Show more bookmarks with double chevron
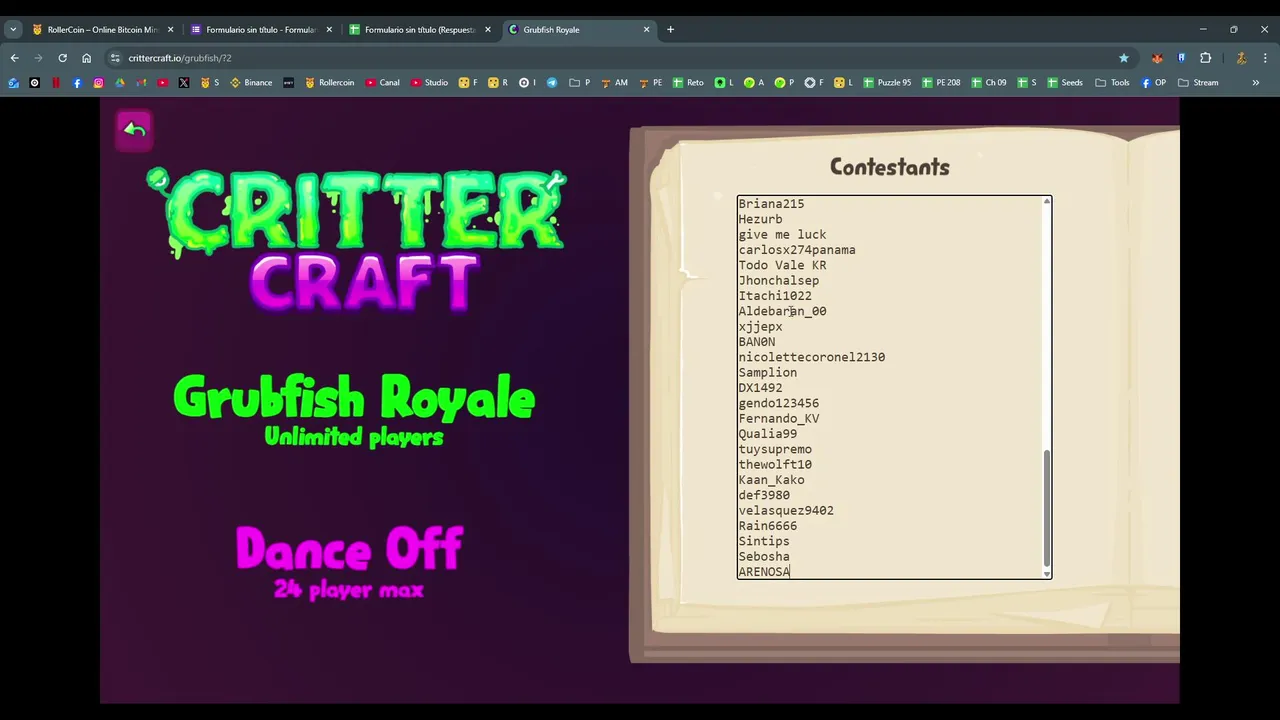Image resolution: width=1280 pixels, height=720 pixels. (x=1256, y=83)
